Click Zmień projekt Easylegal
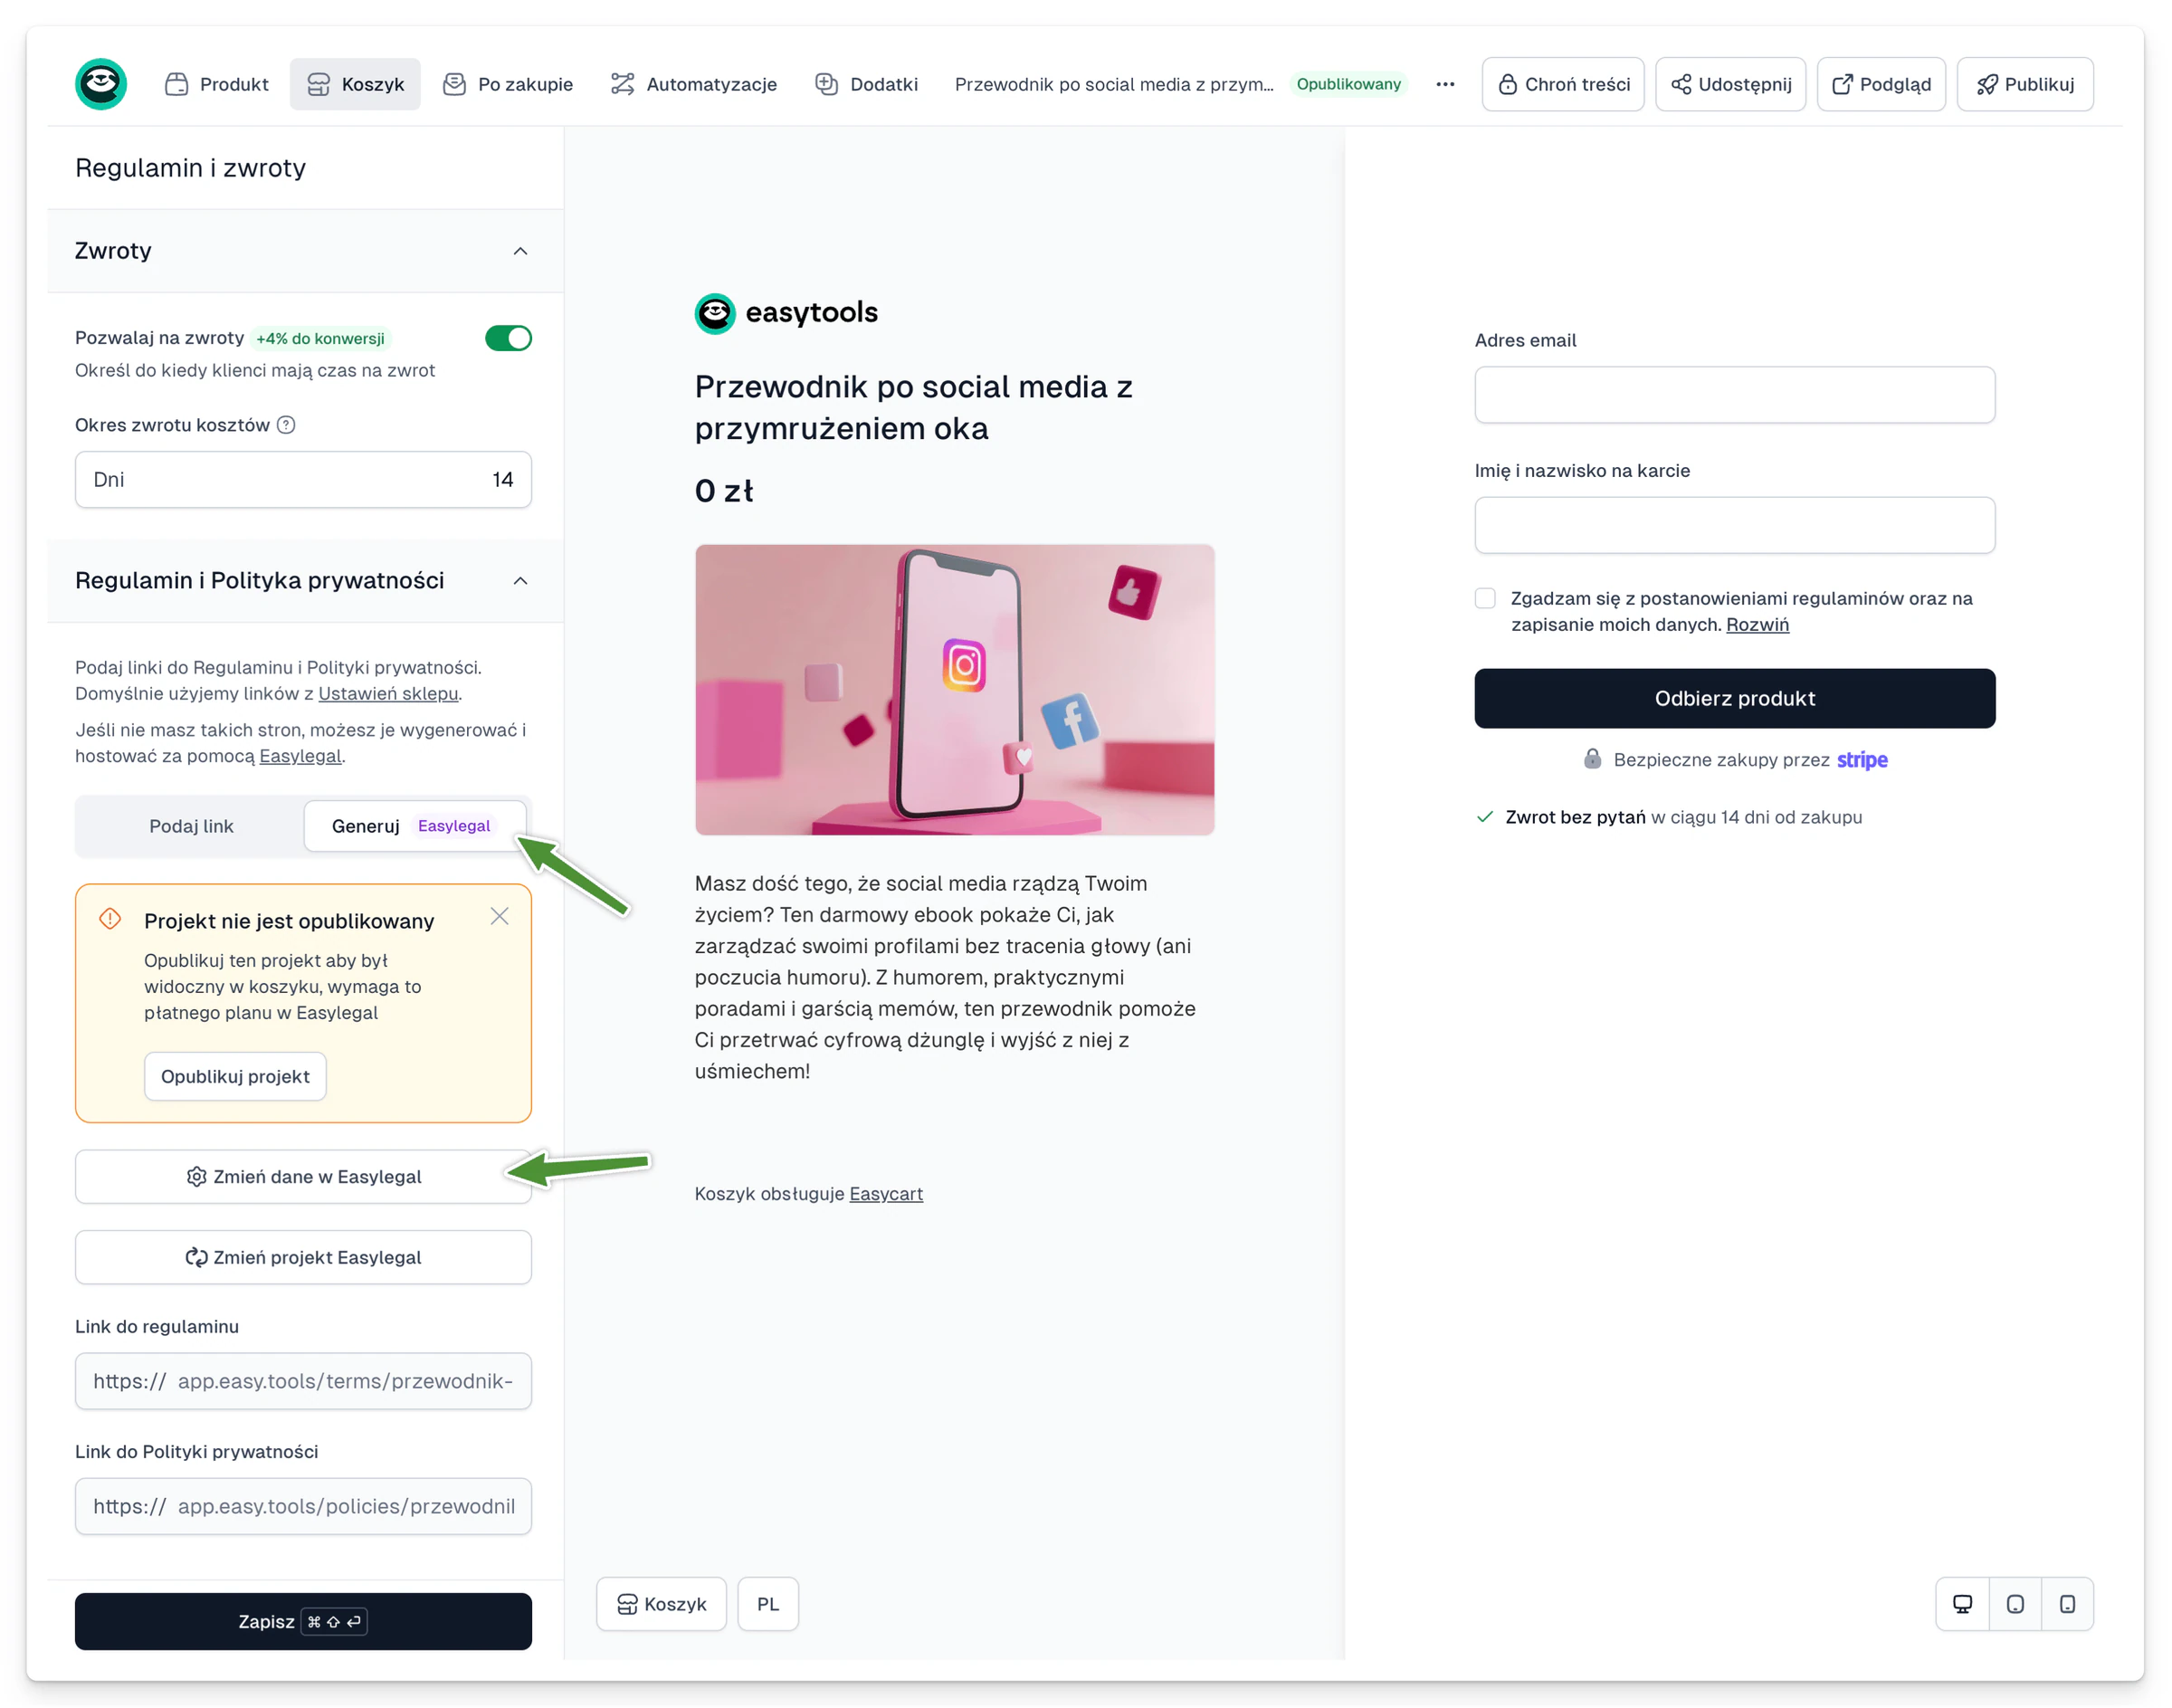 [x=303, y=1257]
